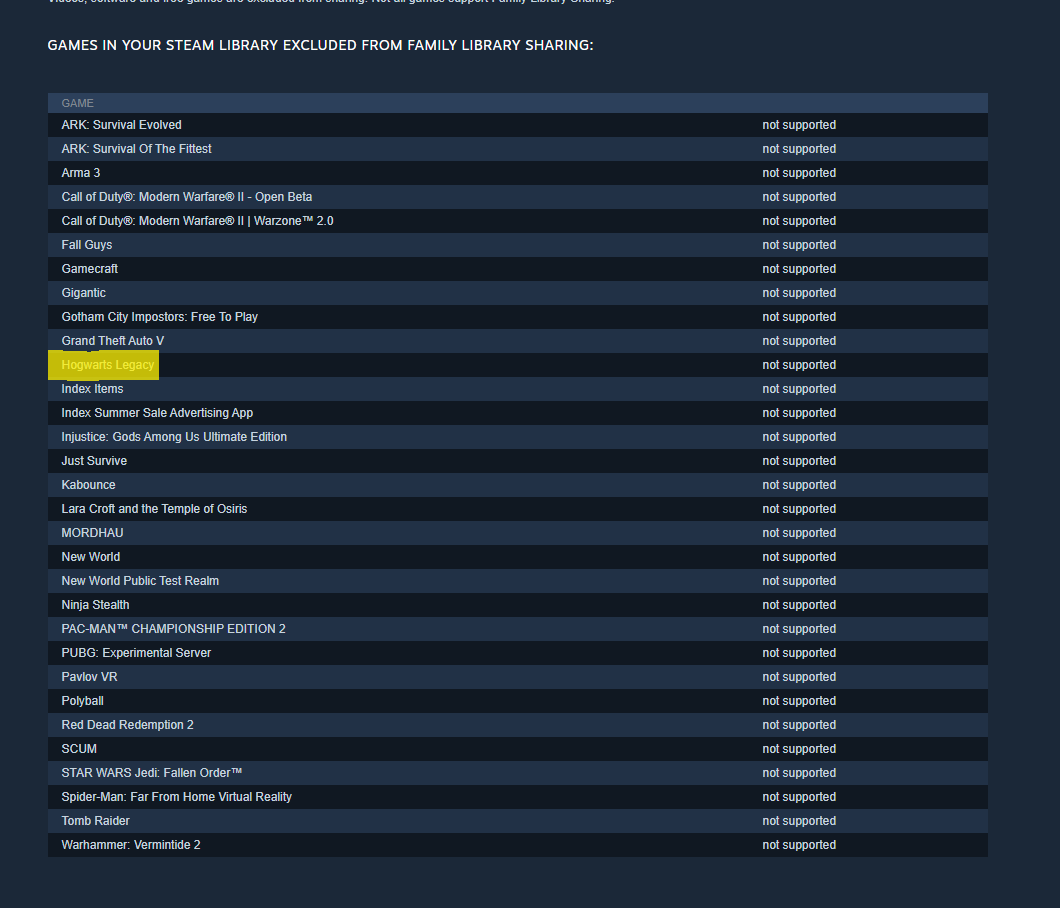Click 'not supported' status for Tomb Raider
The width and height of the screenshot is (1060, 908).
point(799,821)
